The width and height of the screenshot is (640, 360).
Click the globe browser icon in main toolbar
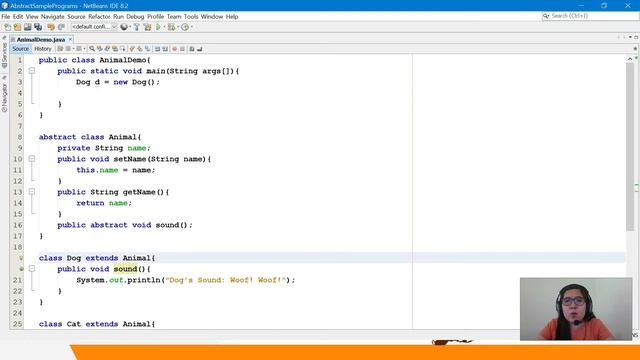point(124,27)
